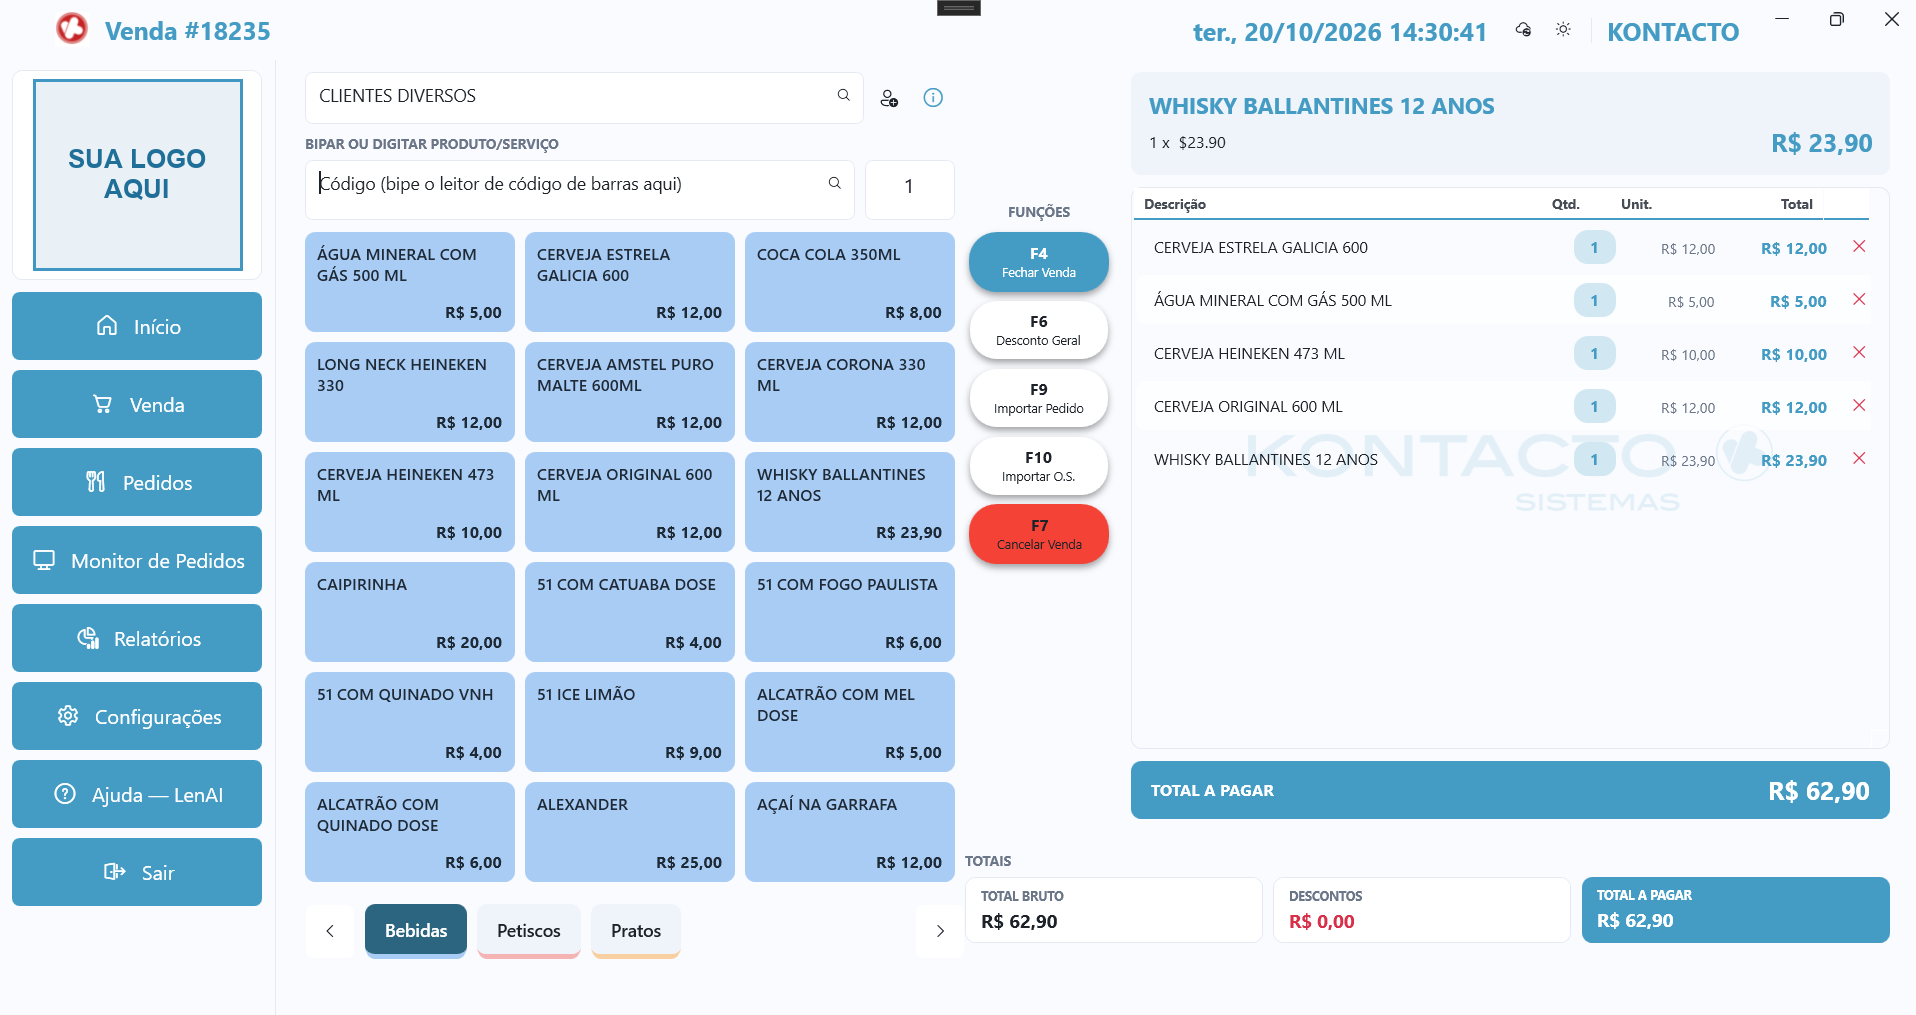Viewport: 1916px width, 1015px height.
Task: Select the Bebidas category tab
Action: click(x=416, y=931)
